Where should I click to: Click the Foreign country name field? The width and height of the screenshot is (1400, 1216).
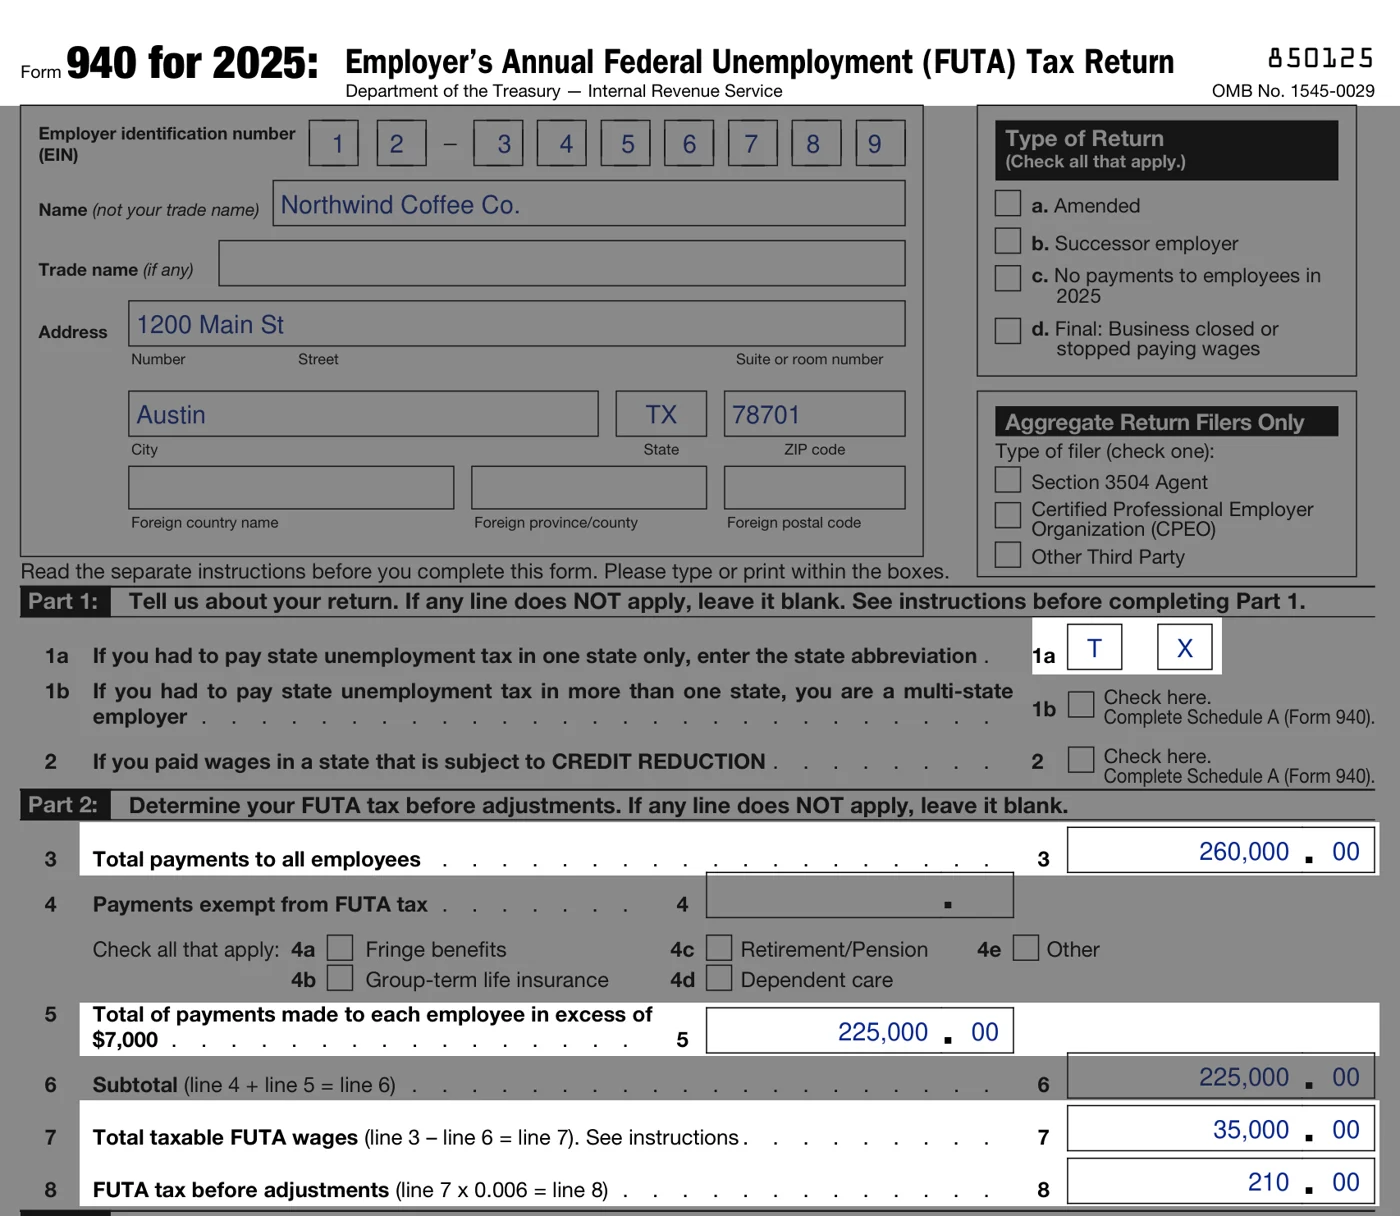[291, 487]
